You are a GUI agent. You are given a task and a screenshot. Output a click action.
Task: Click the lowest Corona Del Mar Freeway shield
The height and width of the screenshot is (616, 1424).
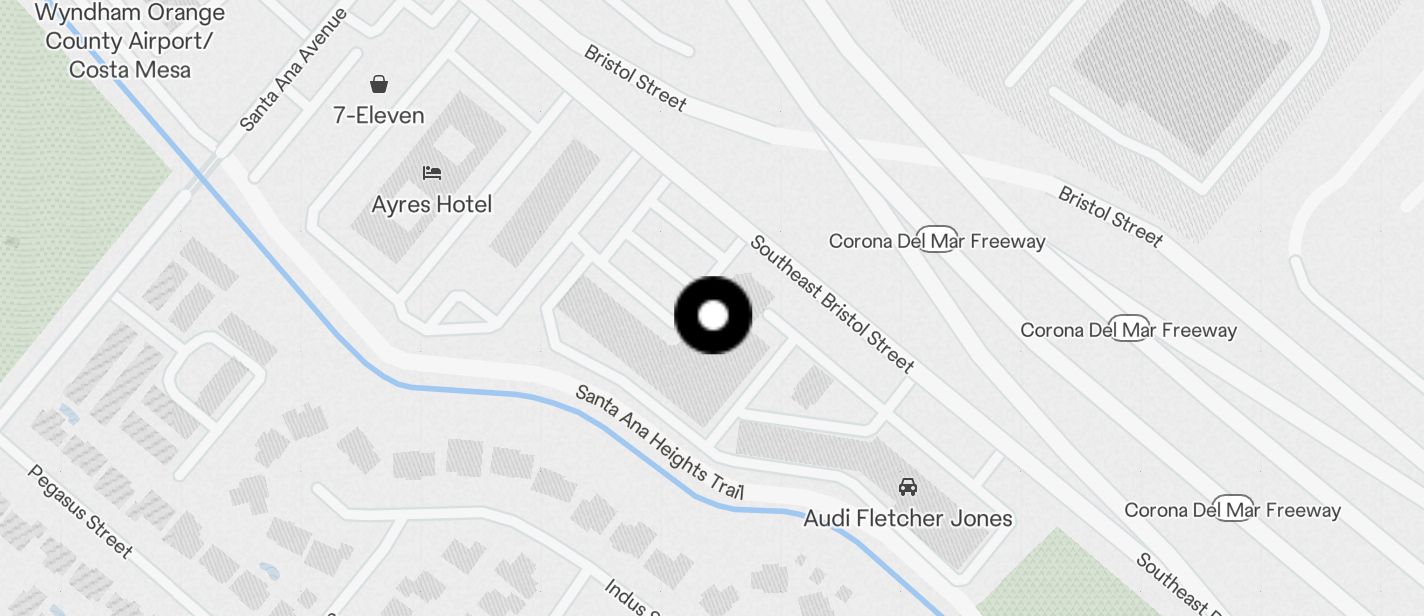[x=1232, y=510]
